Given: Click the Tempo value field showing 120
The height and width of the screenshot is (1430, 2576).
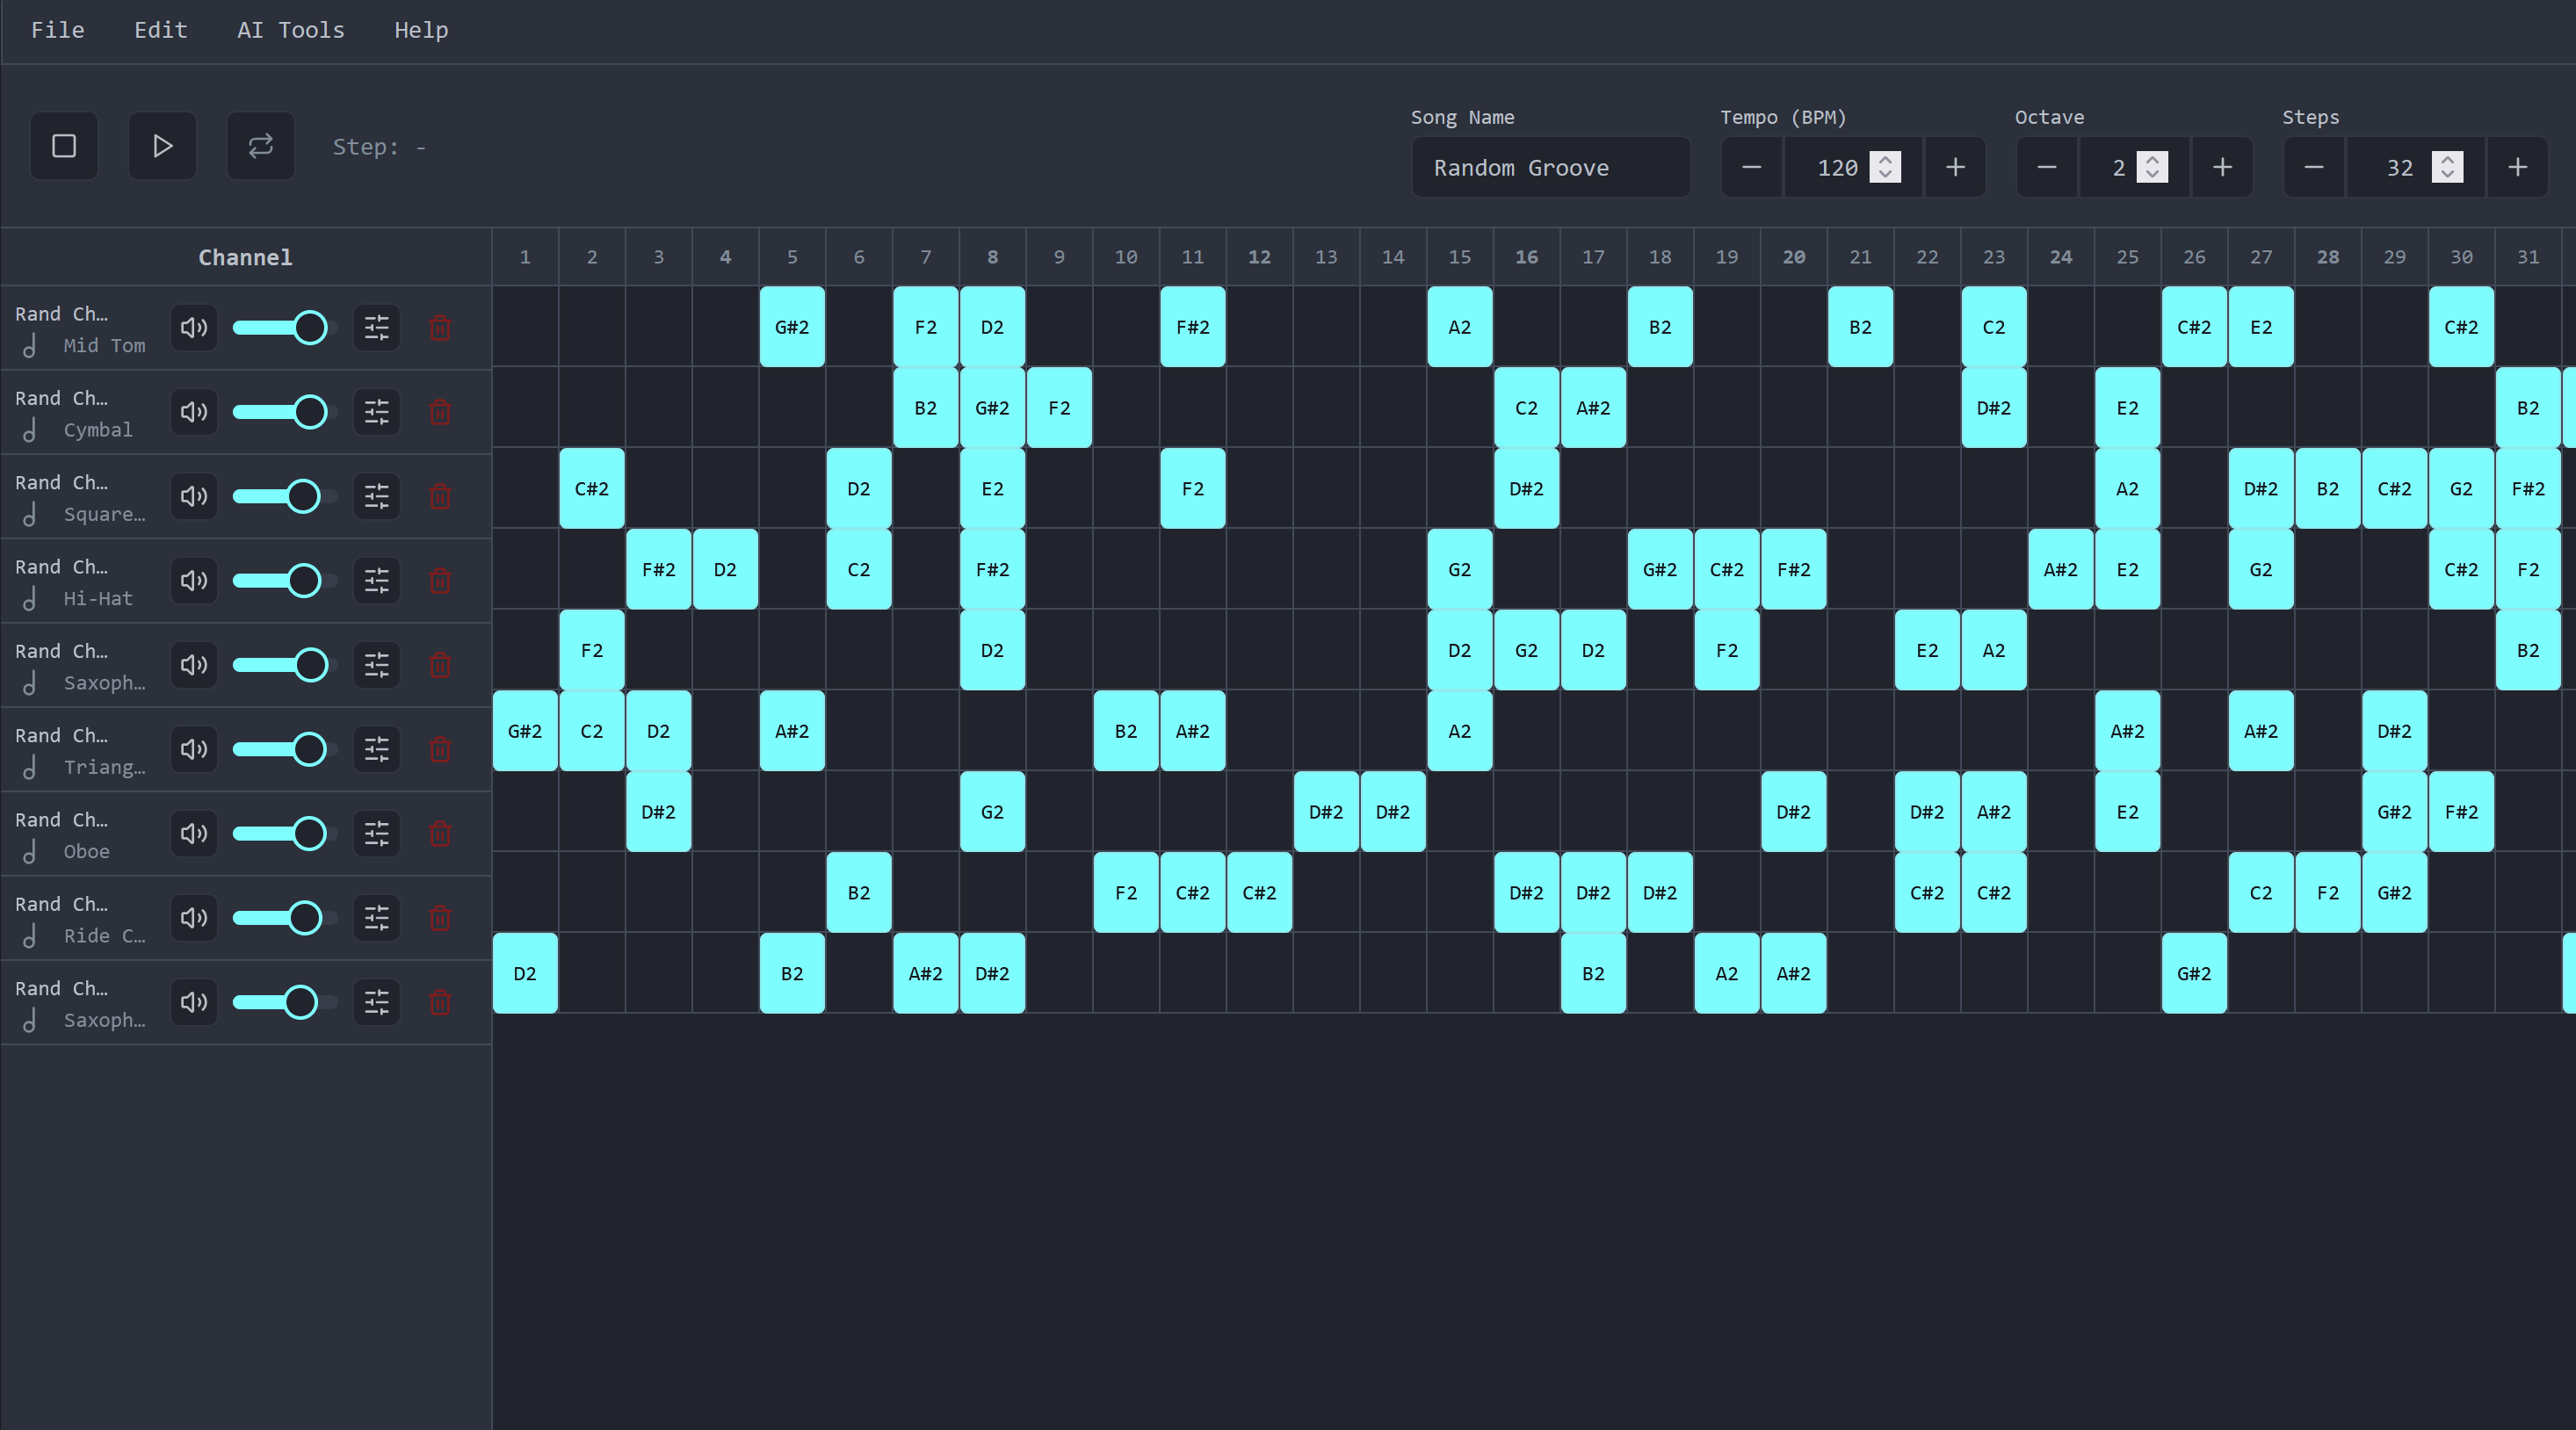Looking at the screenshot, I should [1853, 167].
